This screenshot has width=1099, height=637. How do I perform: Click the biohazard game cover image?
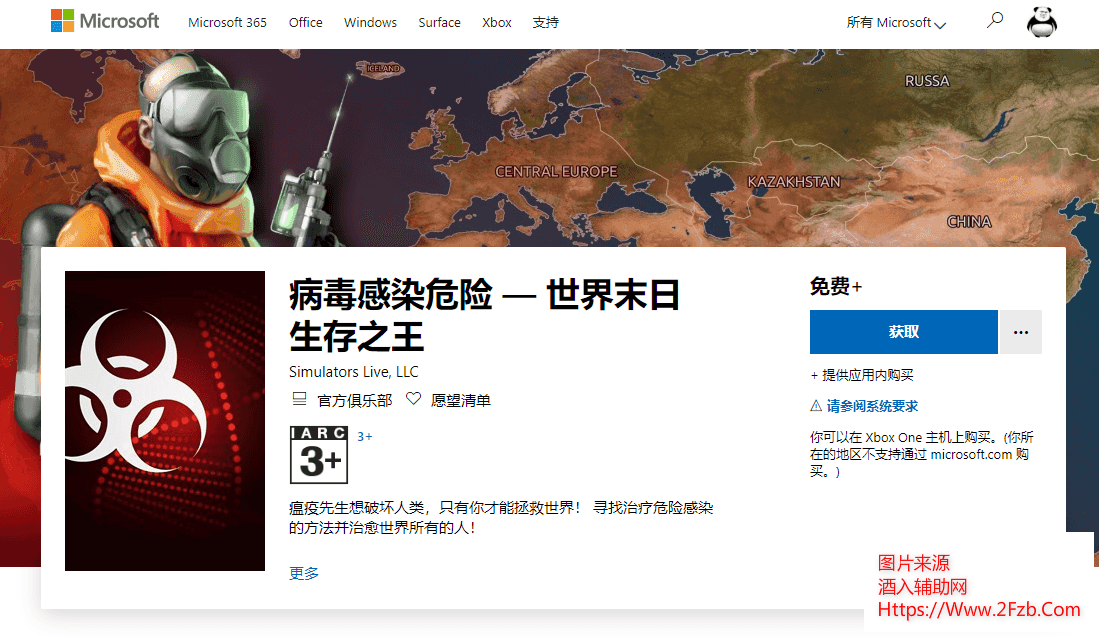(x=164, y=420)
